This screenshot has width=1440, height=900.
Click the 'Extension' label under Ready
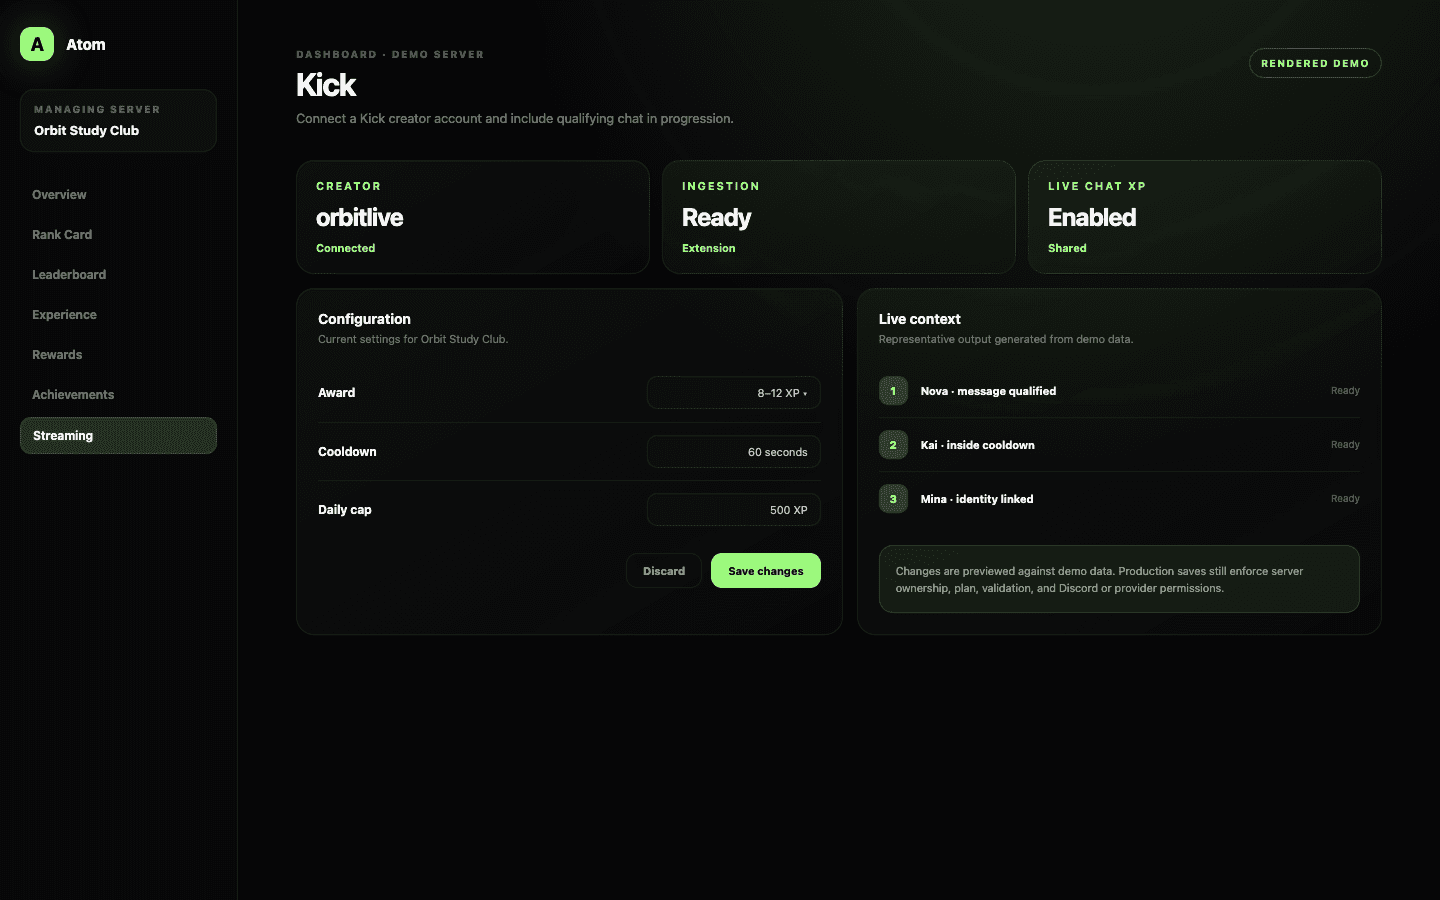708,248
